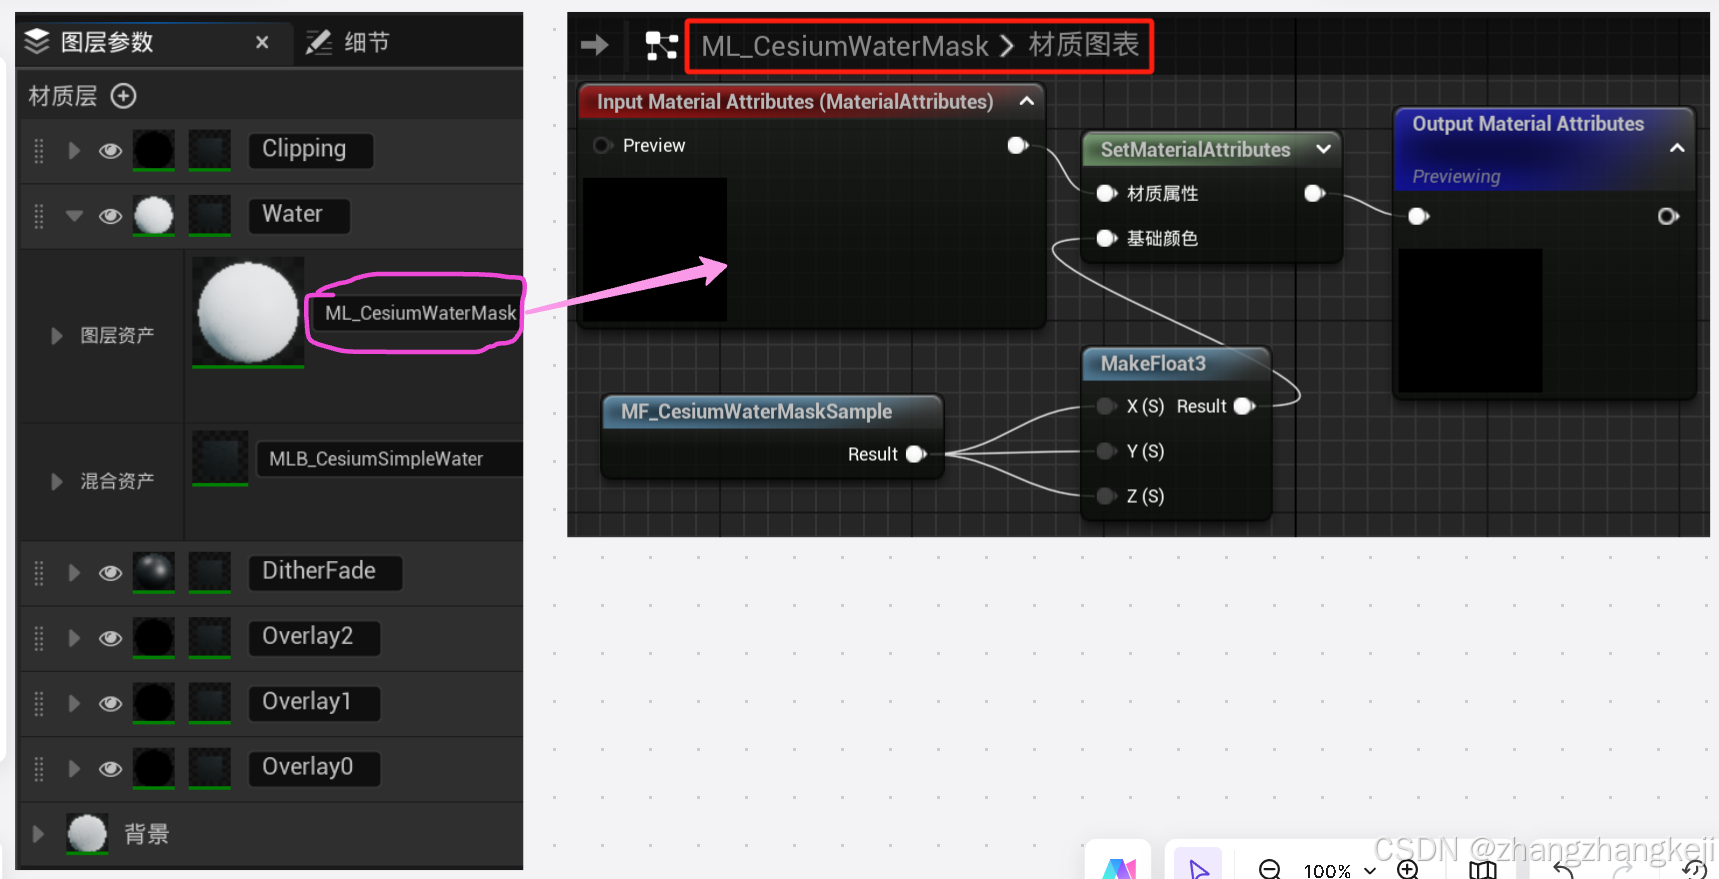Click the ML_CesiumWaterMask layer asset field
Image resolution: width=1719 pixels, height=879 pixels.
(x=417, y=313)
